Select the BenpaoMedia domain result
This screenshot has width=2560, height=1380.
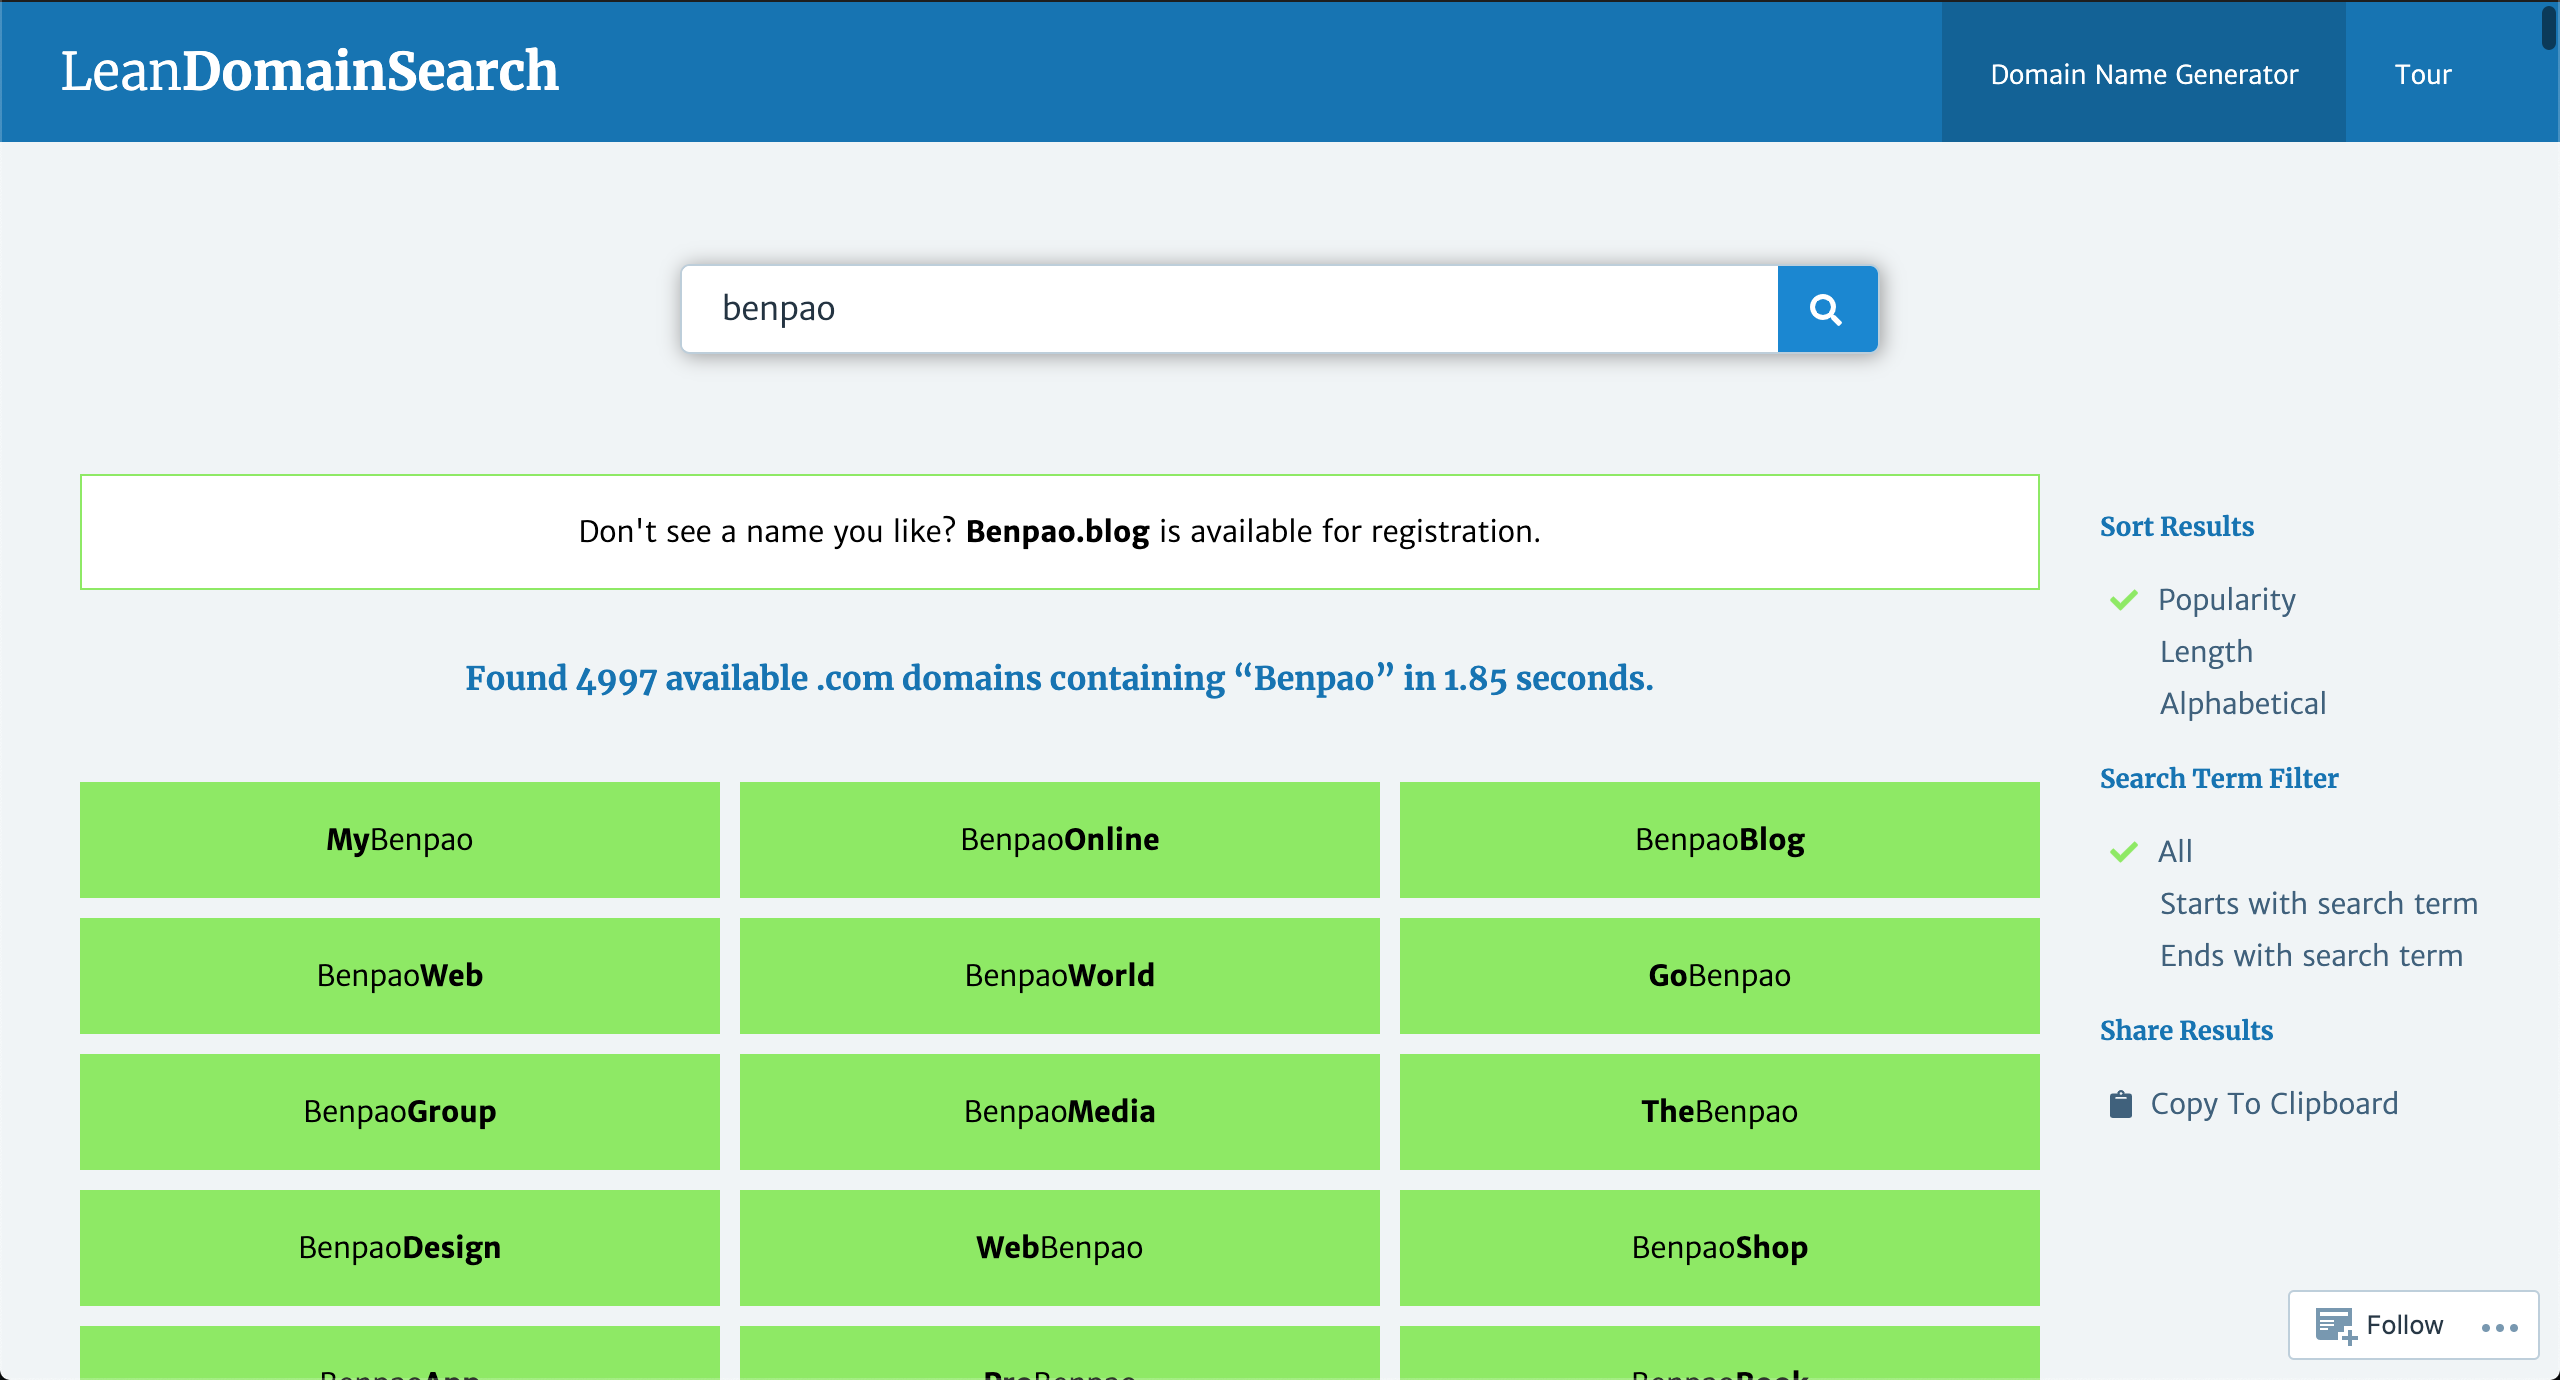point(1060,1112)
